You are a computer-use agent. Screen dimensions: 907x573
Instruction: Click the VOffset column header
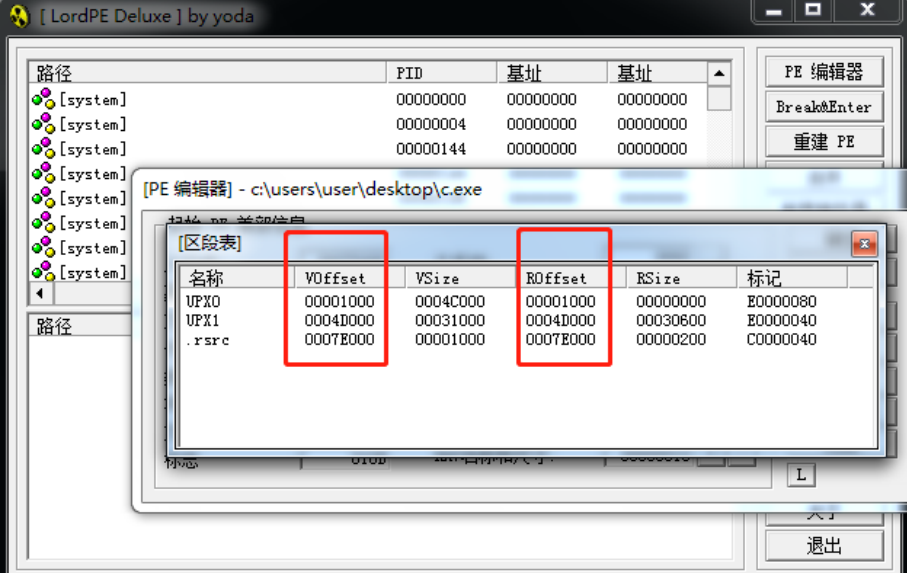click(x=349, y=278)
